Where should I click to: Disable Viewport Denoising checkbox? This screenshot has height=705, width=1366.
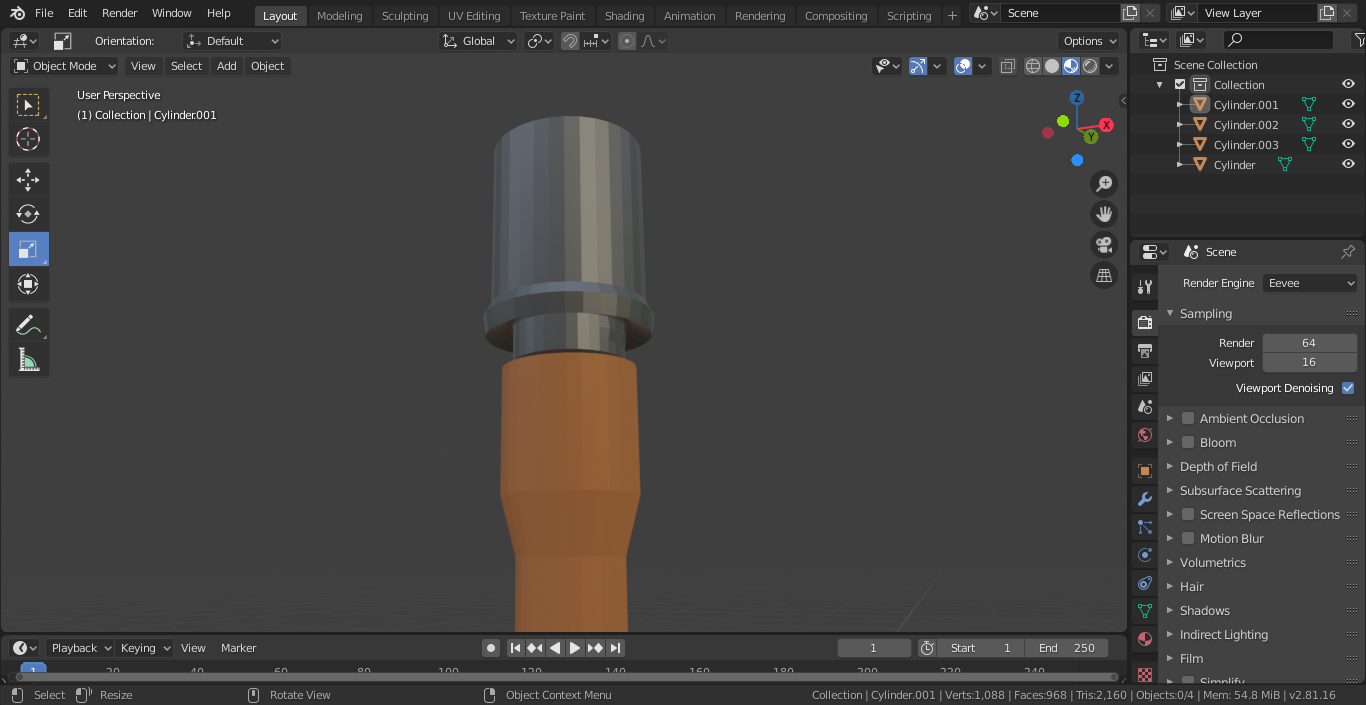(1348, 388)
